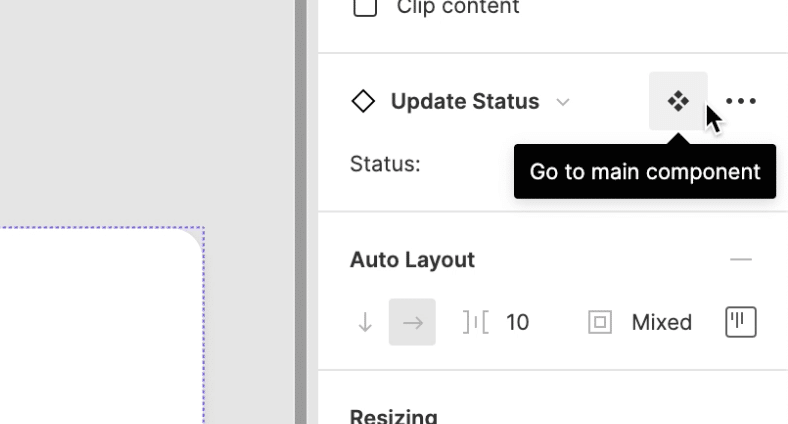Click the Resizing section header
The height and width of the screenshot is (424, 788).
pyautogui.click(x=394, y=416)
